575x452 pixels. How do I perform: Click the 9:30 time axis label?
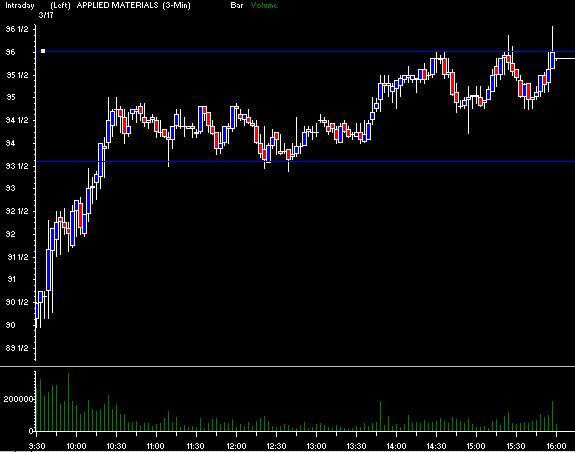point(37,446)
